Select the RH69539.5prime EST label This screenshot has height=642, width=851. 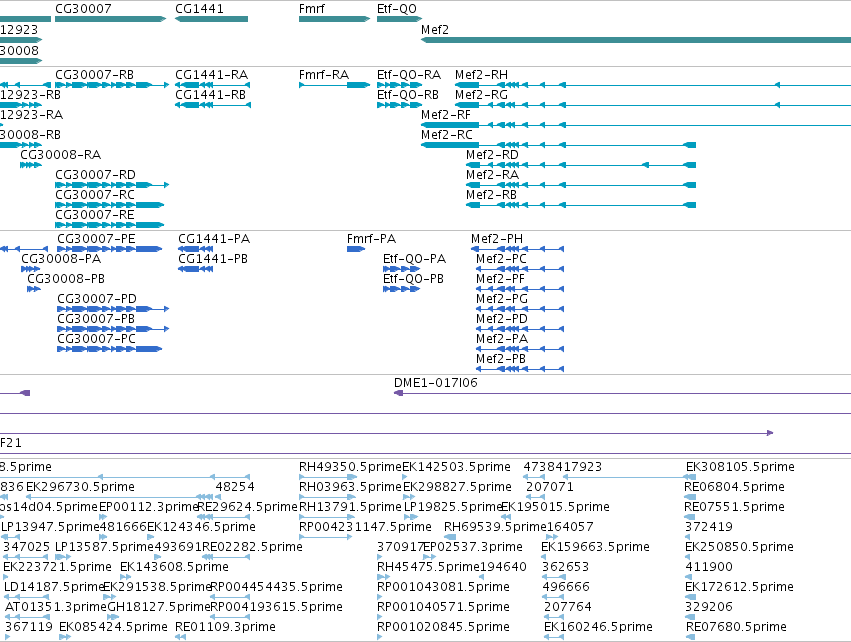[x=495, y=527]
